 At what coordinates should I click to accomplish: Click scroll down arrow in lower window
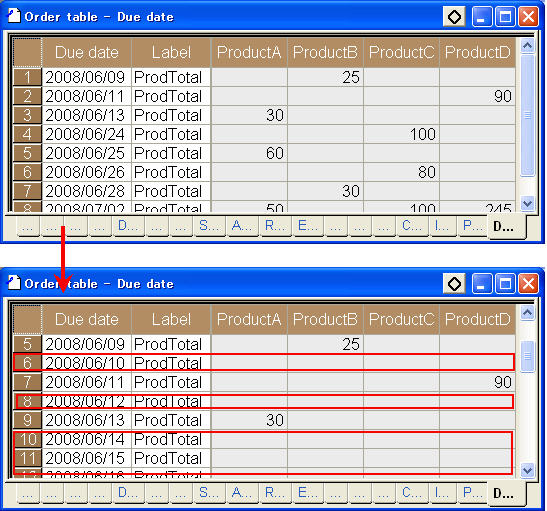[x=527, y=471]
